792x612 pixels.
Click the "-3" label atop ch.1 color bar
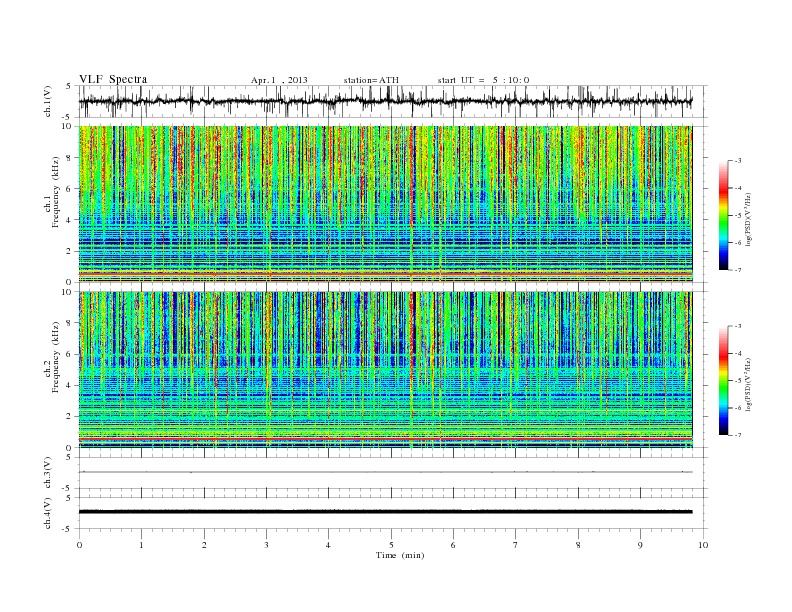tap(738, 161)
